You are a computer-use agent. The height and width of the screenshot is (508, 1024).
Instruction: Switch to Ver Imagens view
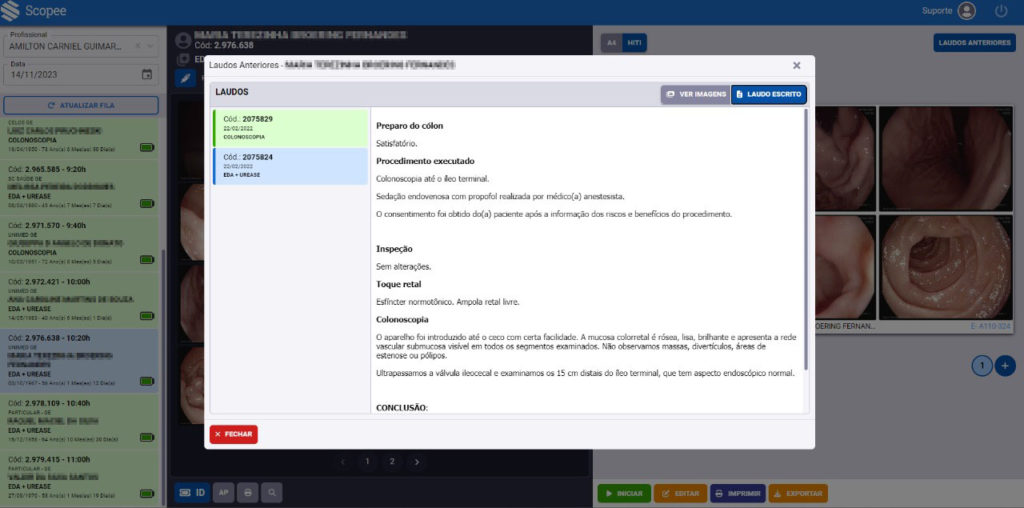(x=696, y=95)
